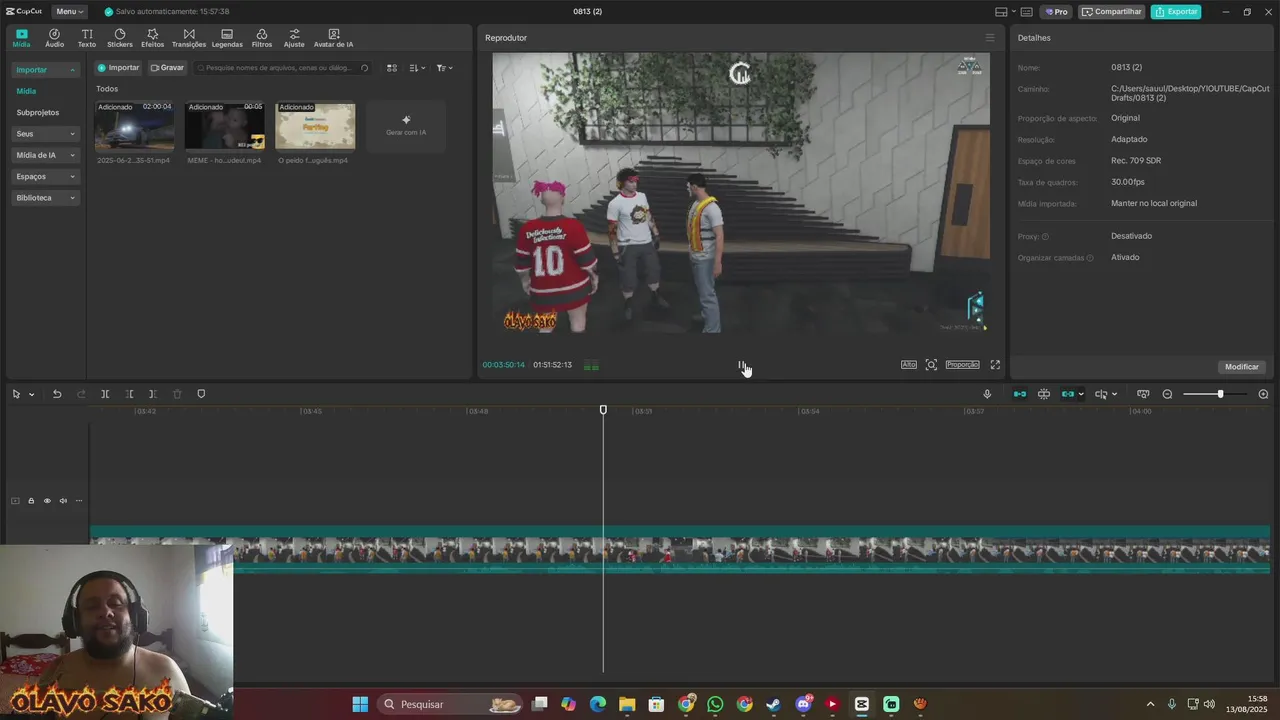Open the Ajuste panel icon
Viewport: 1280px width, 720px height.
tap(294, 38)
